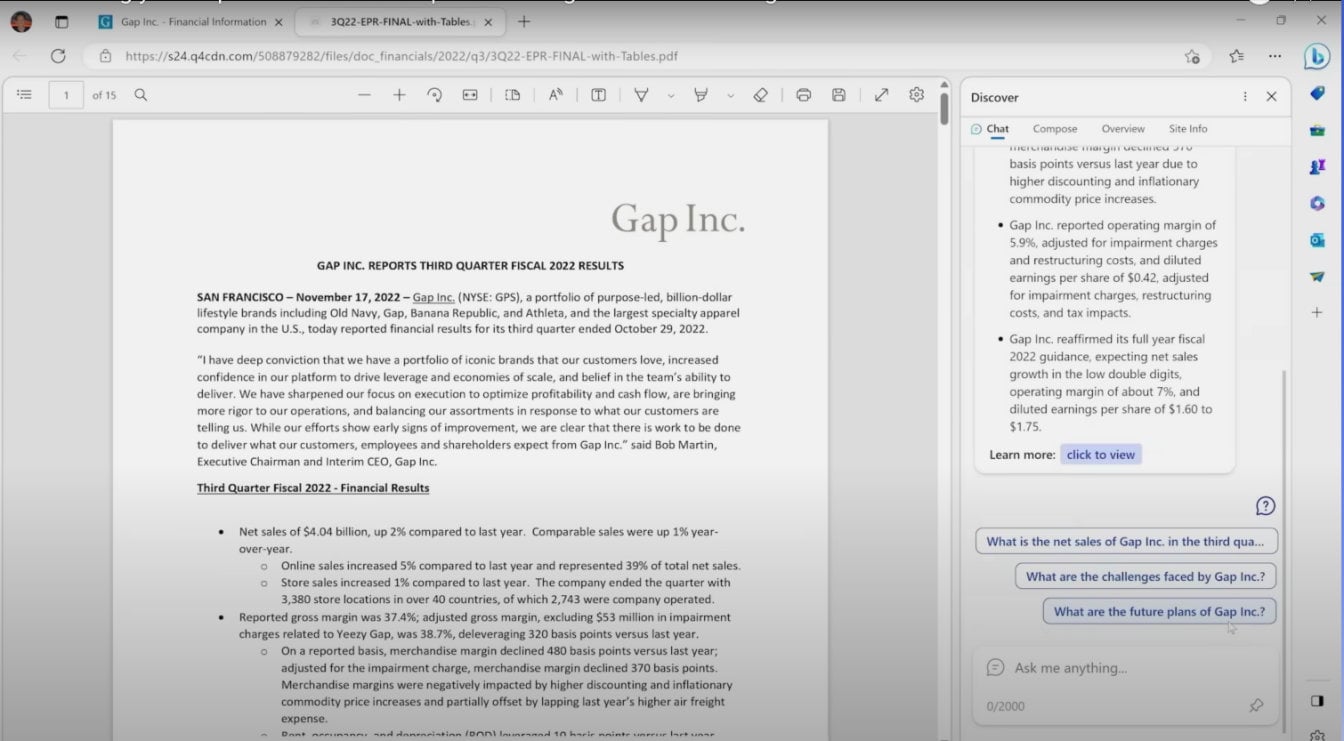Select the Highlight tool
The height and width of the screenshot is (741, 1344).
(701, 95)
